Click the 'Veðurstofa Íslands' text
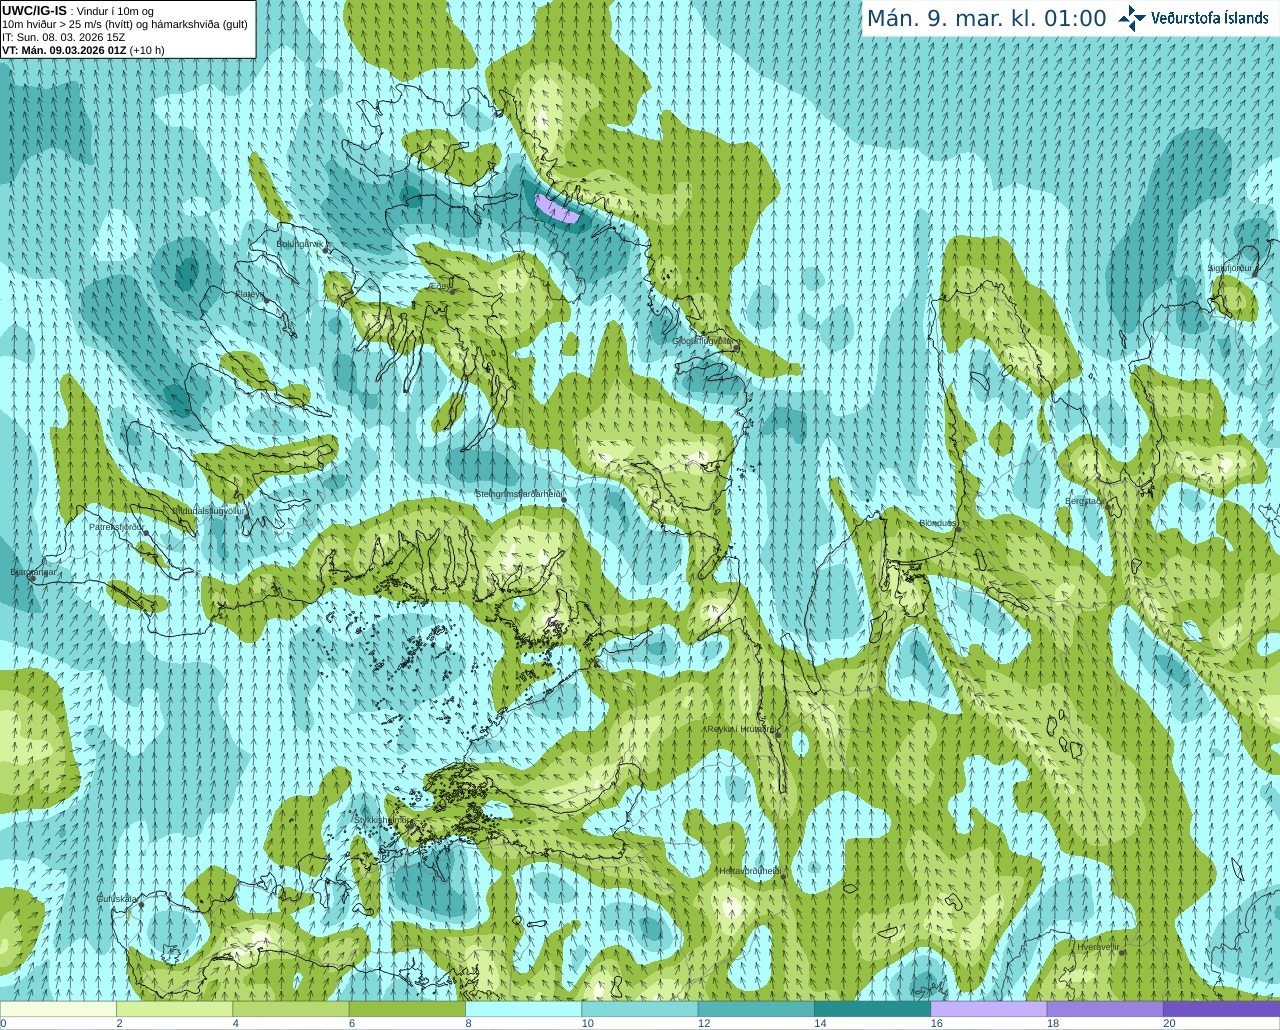Screen dimensions: 1280x1030 pos(1209,18)
